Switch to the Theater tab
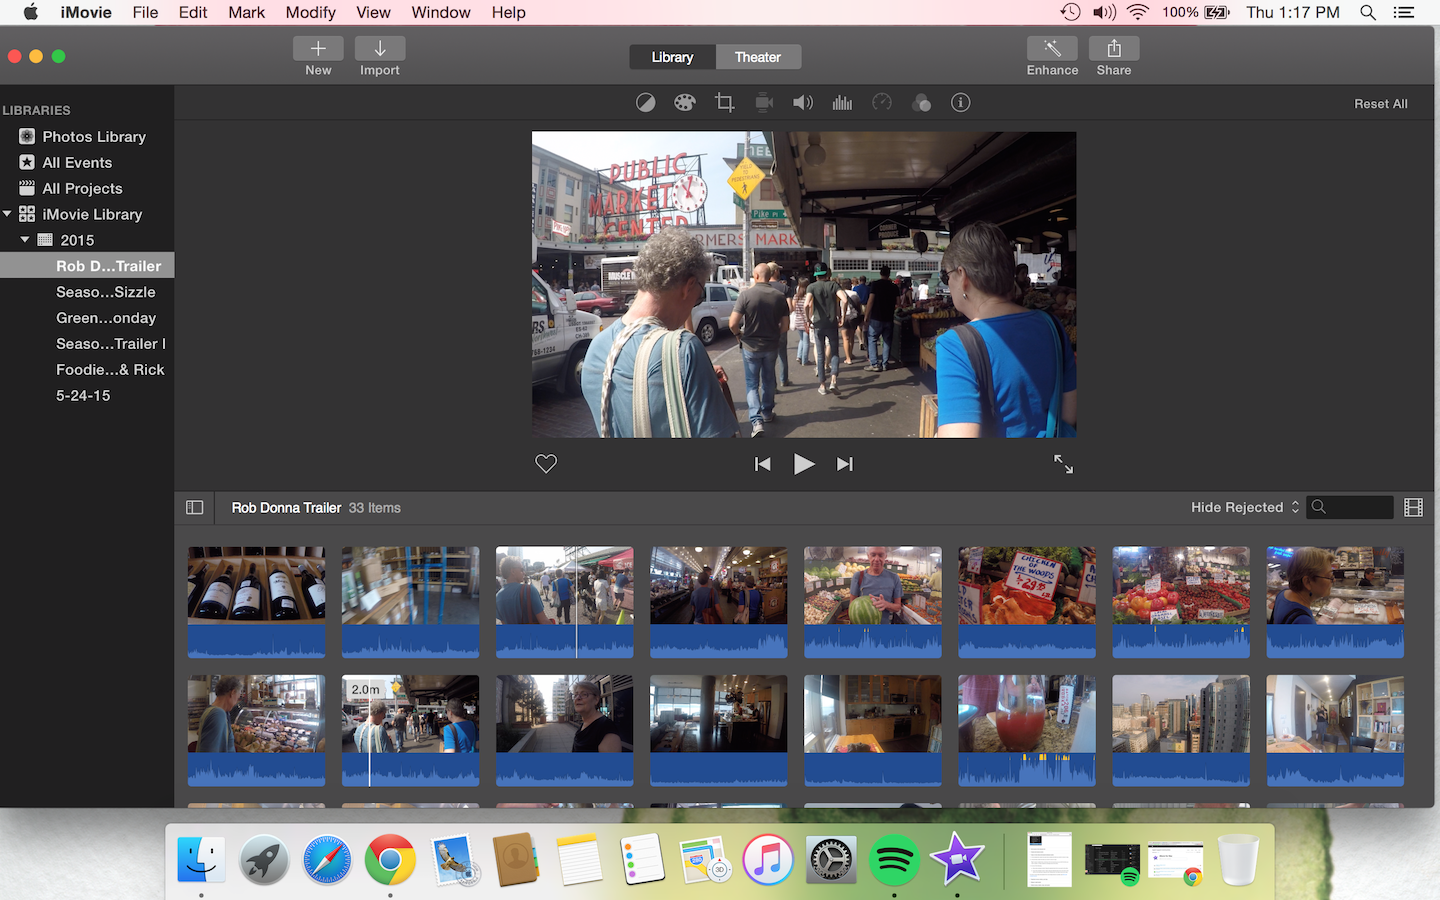Screen dimensions: 1440x900 757,57
